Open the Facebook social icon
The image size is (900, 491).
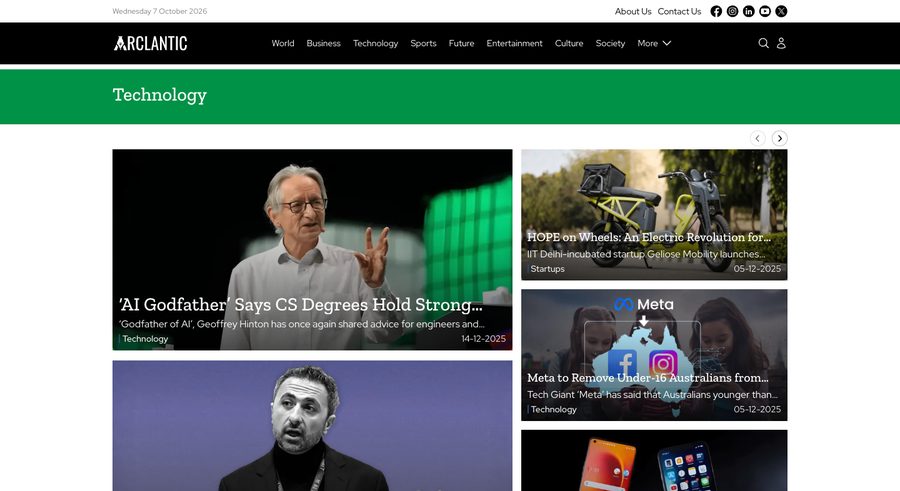[x=716, y=11]
